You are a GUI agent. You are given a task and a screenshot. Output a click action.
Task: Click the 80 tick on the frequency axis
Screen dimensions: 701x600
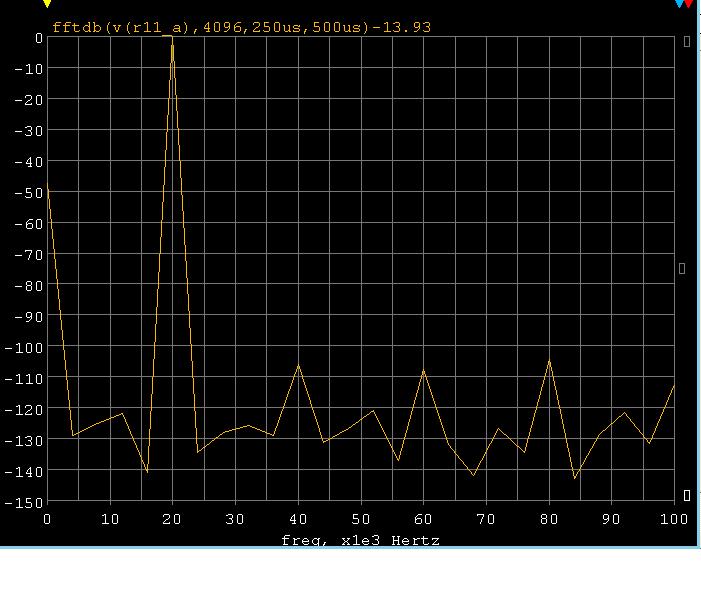[x=549, y=519]
